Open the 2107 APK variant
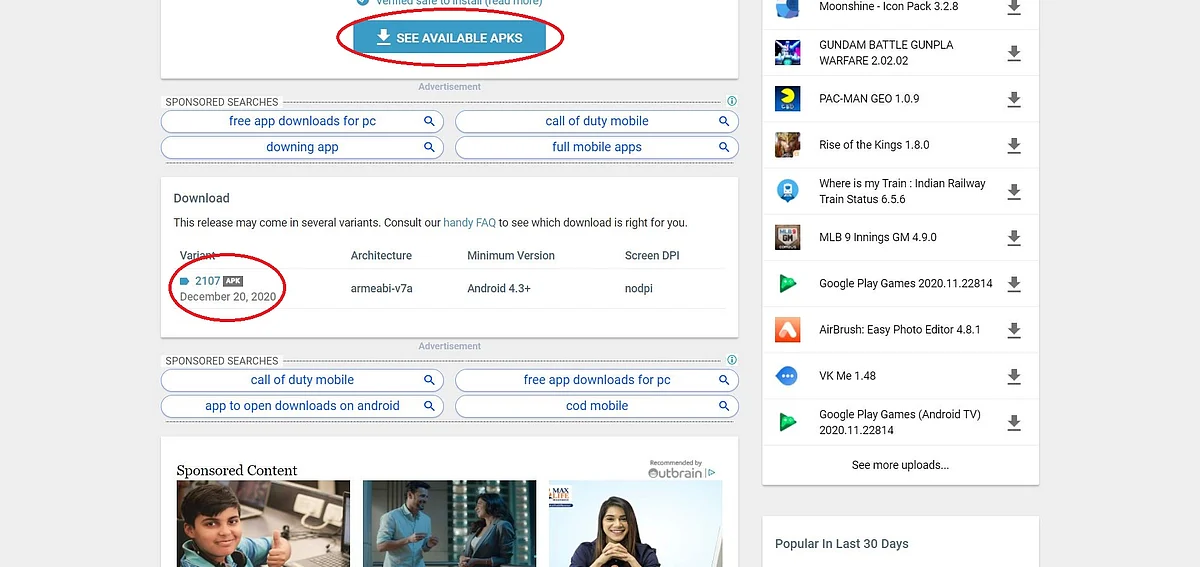This screenshot has height=567, width=1200. [208, 281]
